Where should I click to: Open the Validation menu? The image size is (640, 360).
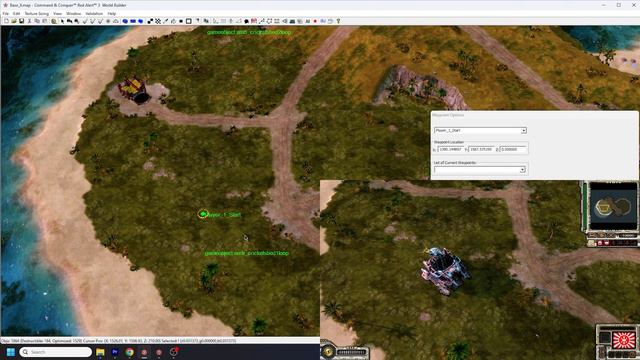pos(94,13)
